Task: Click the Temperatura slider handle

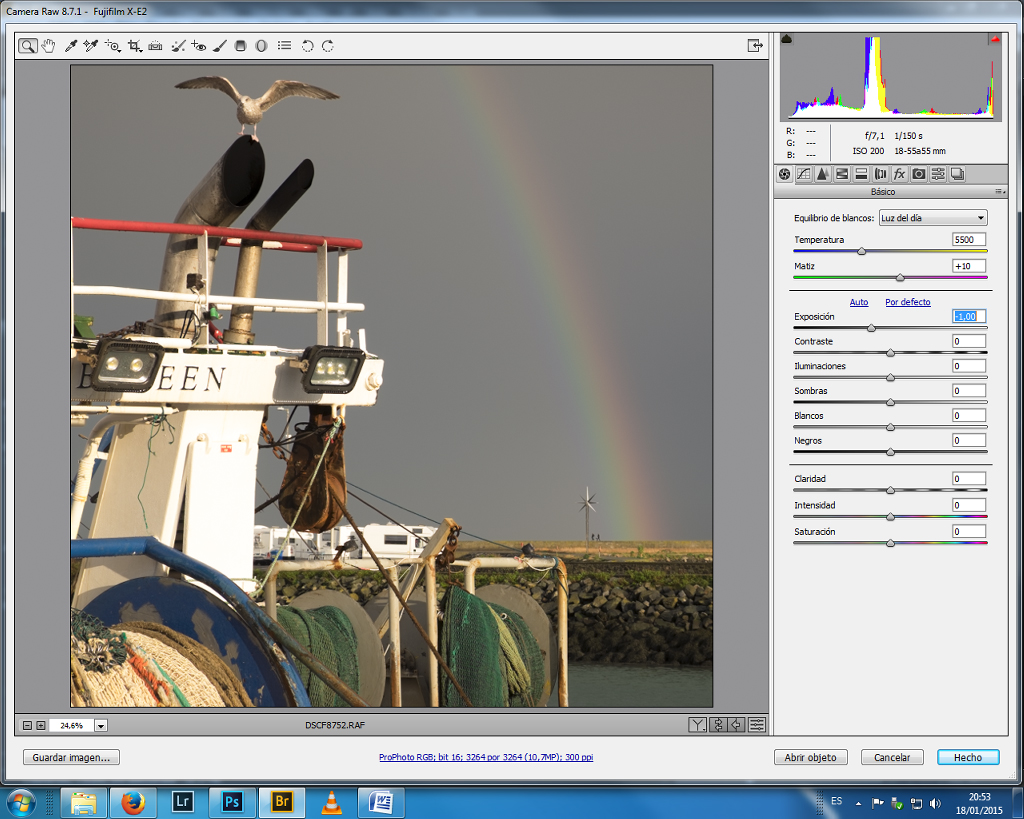Action: [861, 251]
